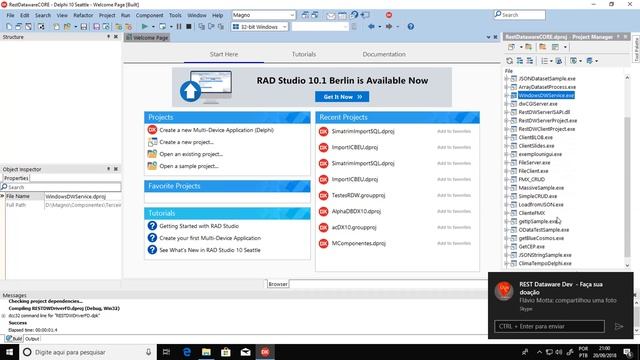This screenshot has width=640, height=360.
Task: Click the Windows Start button
Action: pyautogui.click(x=9, y=352)
